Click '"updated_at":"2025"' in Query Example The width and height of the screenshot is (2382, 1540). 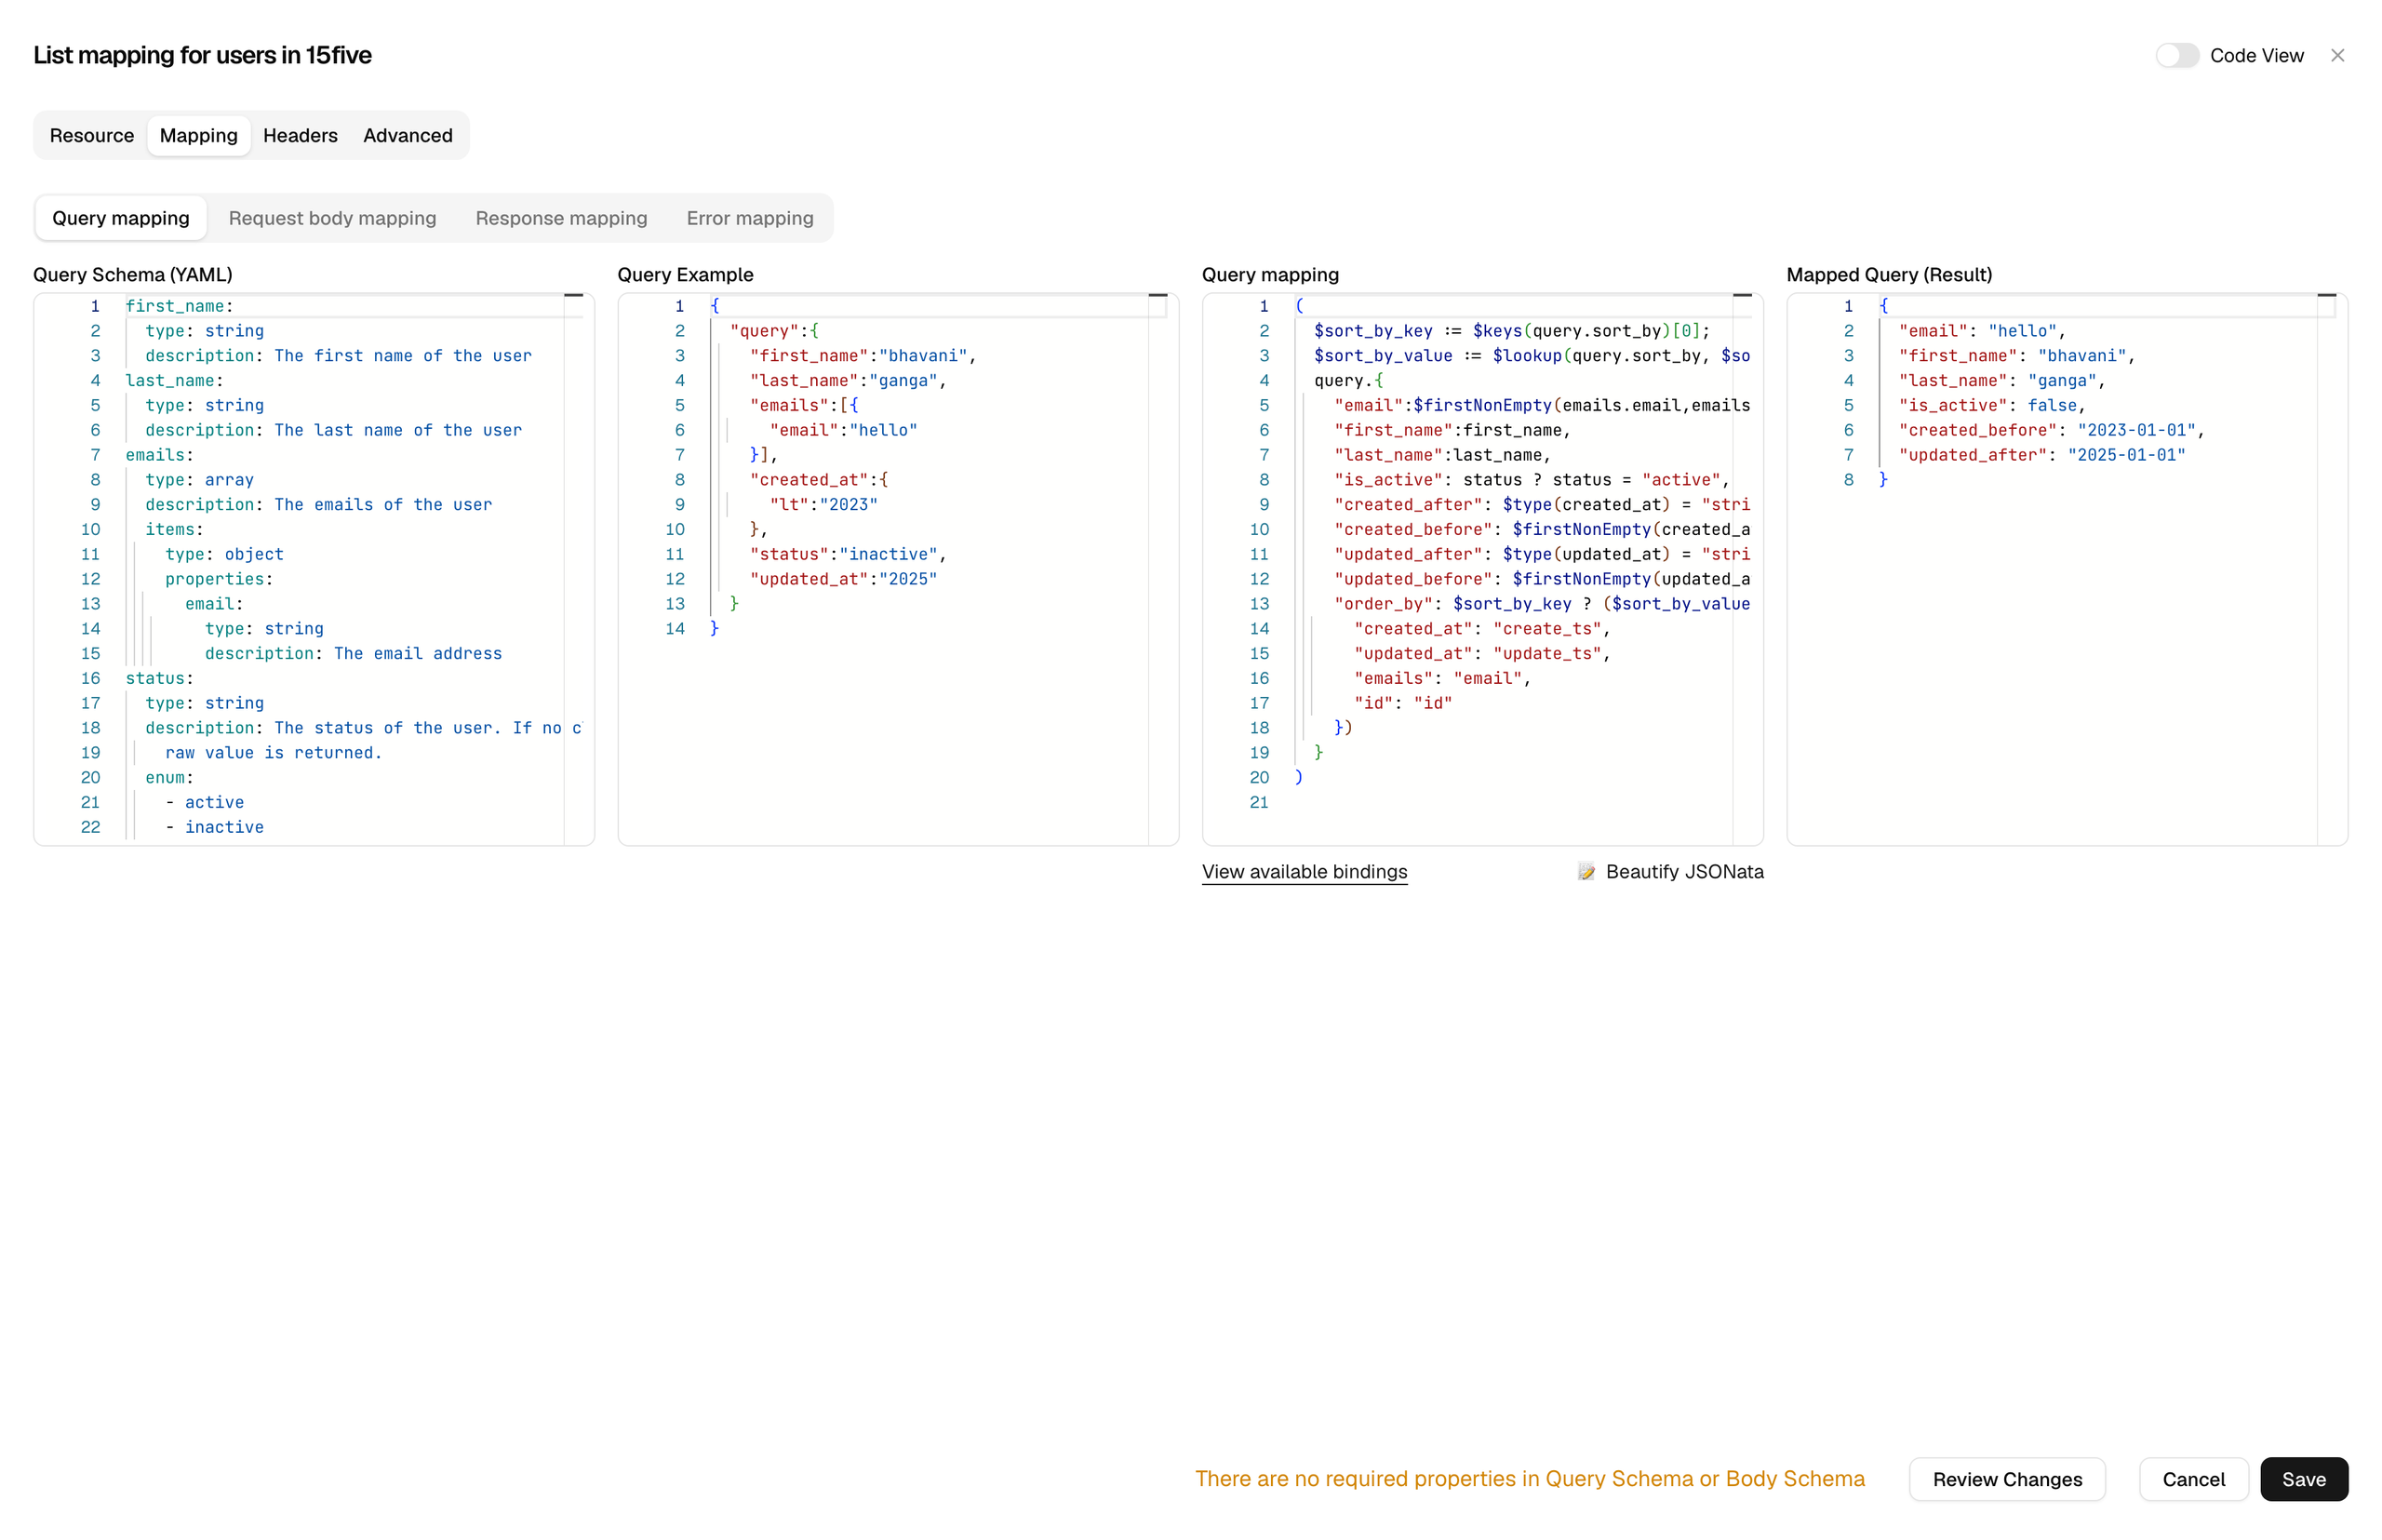coord(843,579)
